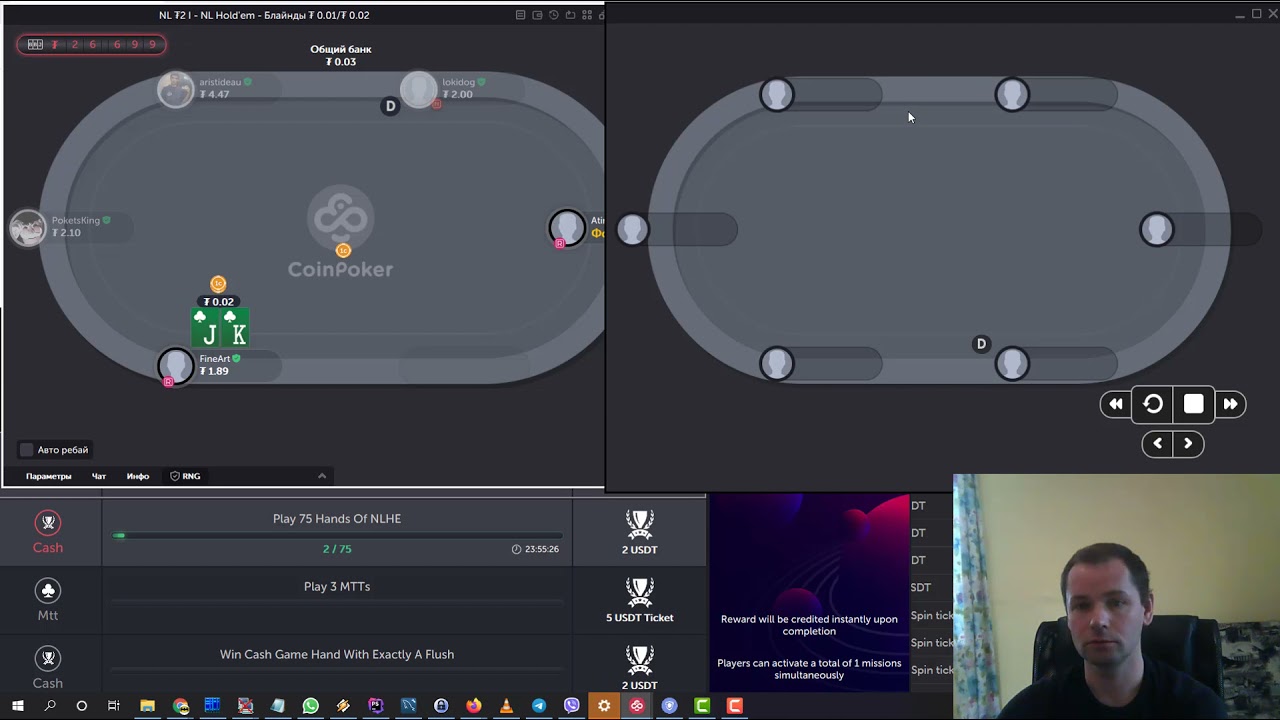The height and width of the screenshot is (720, 1280).
Task: Expand the bottom panel with the chevron arrow
Action: coord(322,476)
